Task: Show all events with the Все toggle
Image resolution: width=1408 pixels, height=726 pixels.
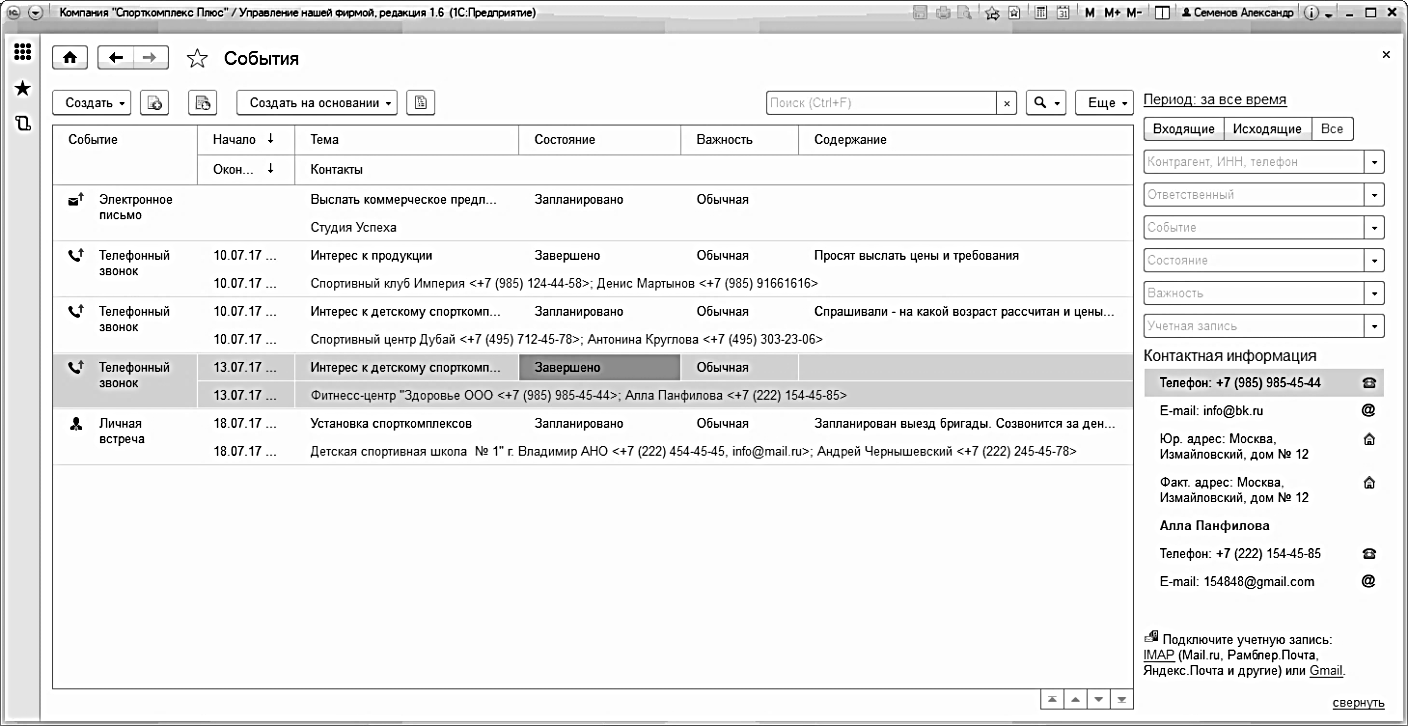Action: pos(1332,129)
